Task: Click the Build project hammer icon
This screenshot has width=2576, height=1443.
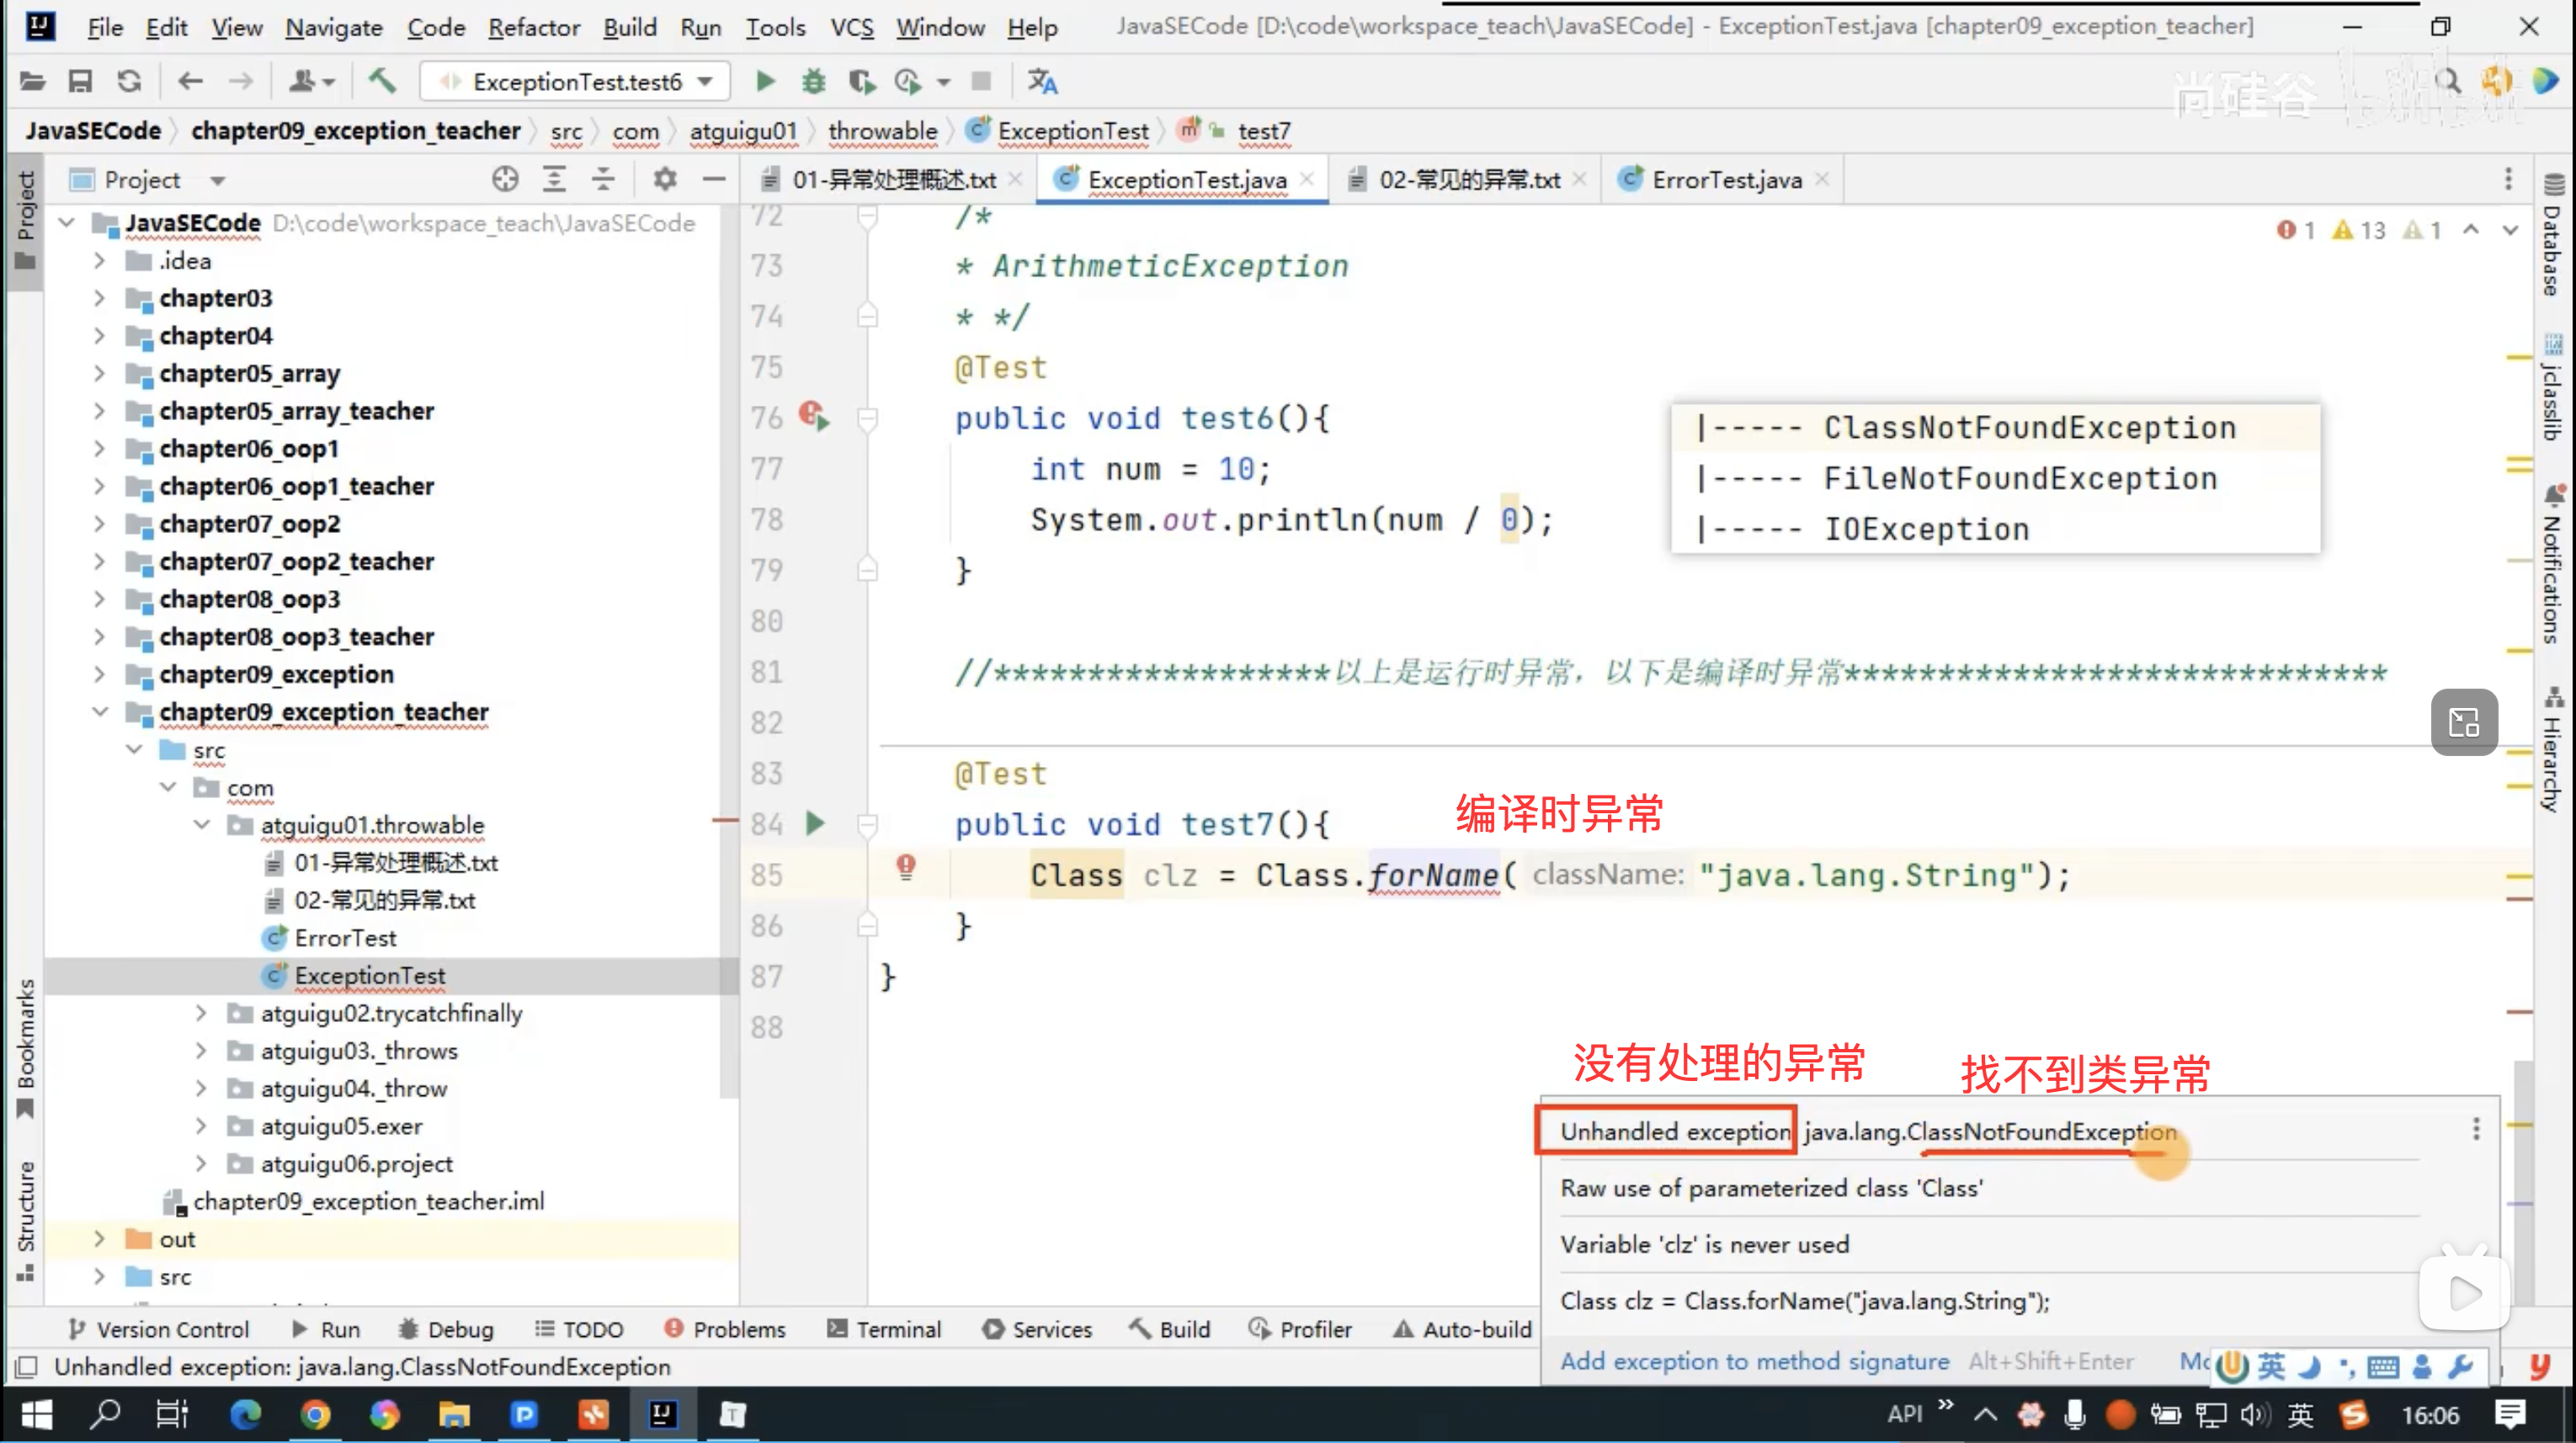Action: [382, 81]
